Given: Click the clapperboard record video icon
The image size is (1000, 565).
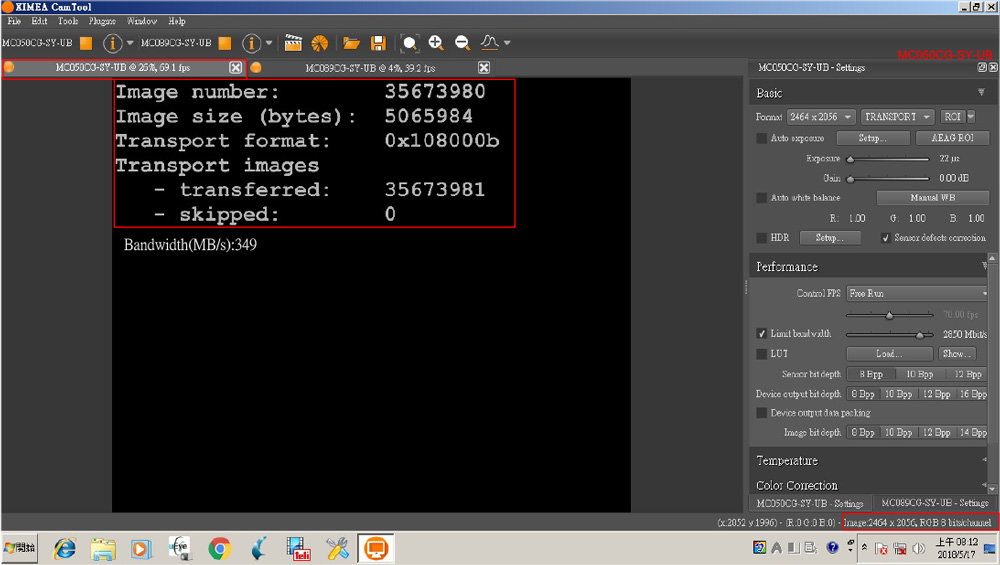Looking at the screenshot, I should 293,43.
